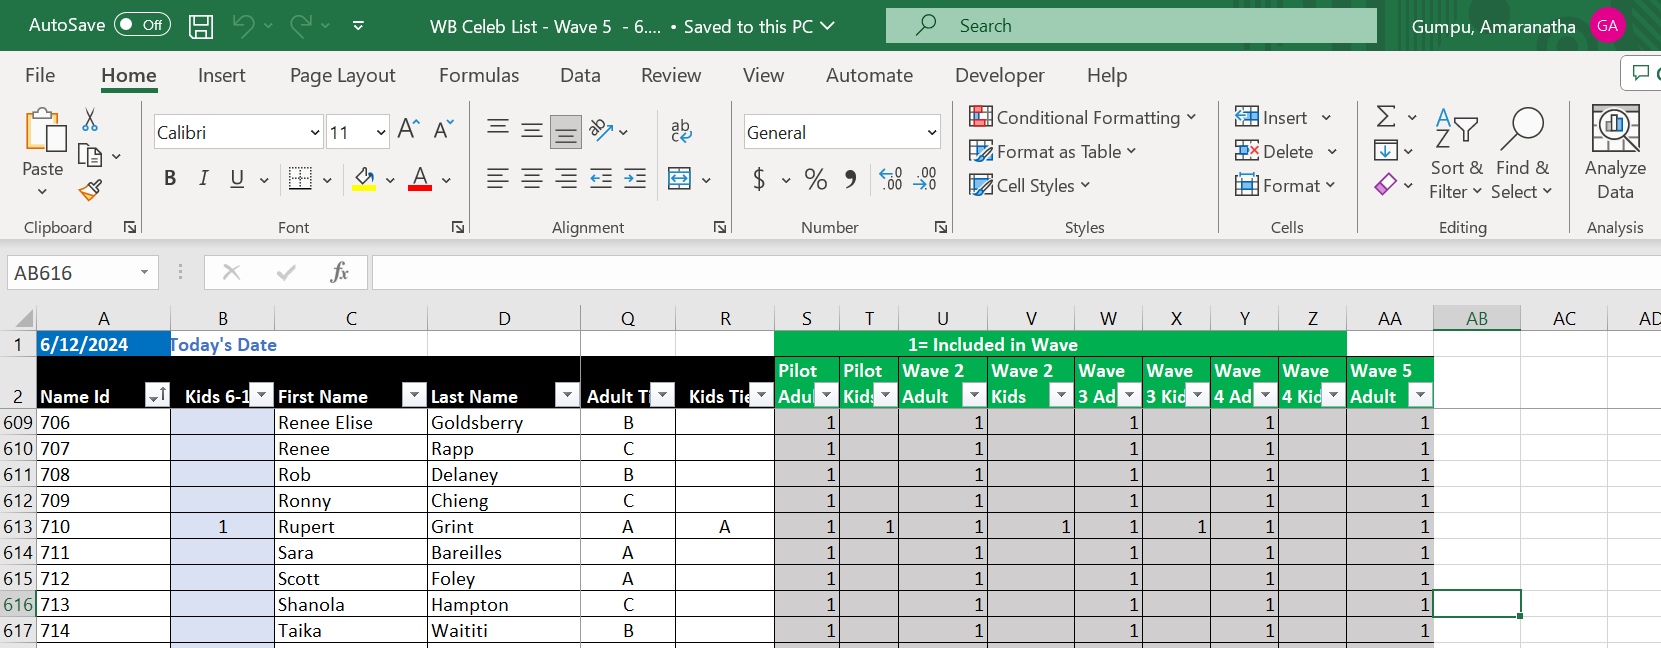
Task: Click Increase Decimal icon
Action: (x=891, y=179)
